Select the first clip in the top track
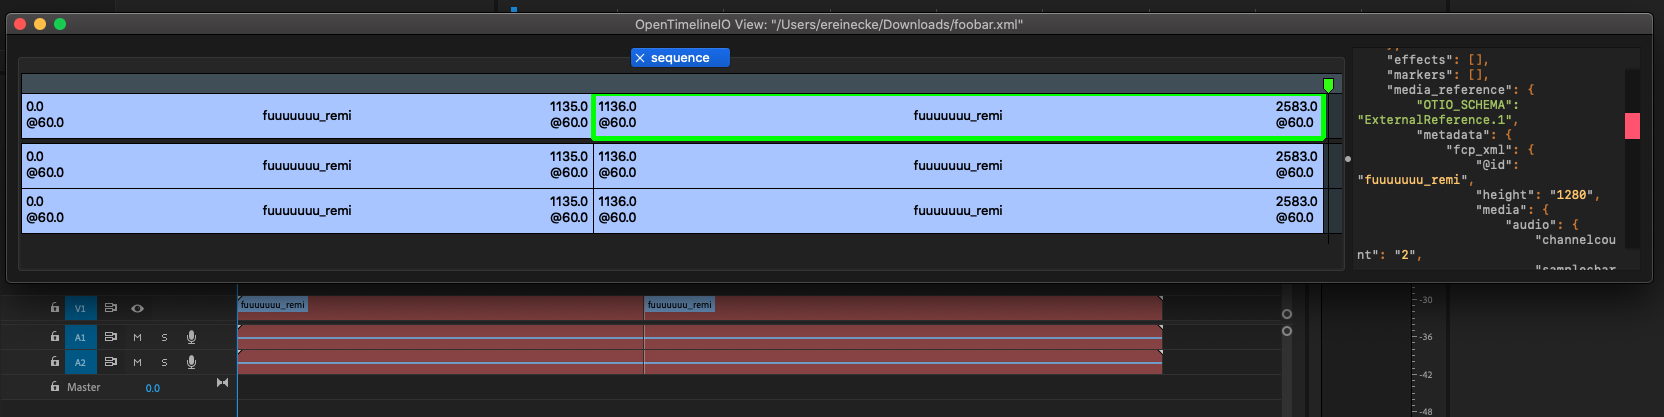The width and height of the screenshot is (1664, 417). (x=307, y=115)
